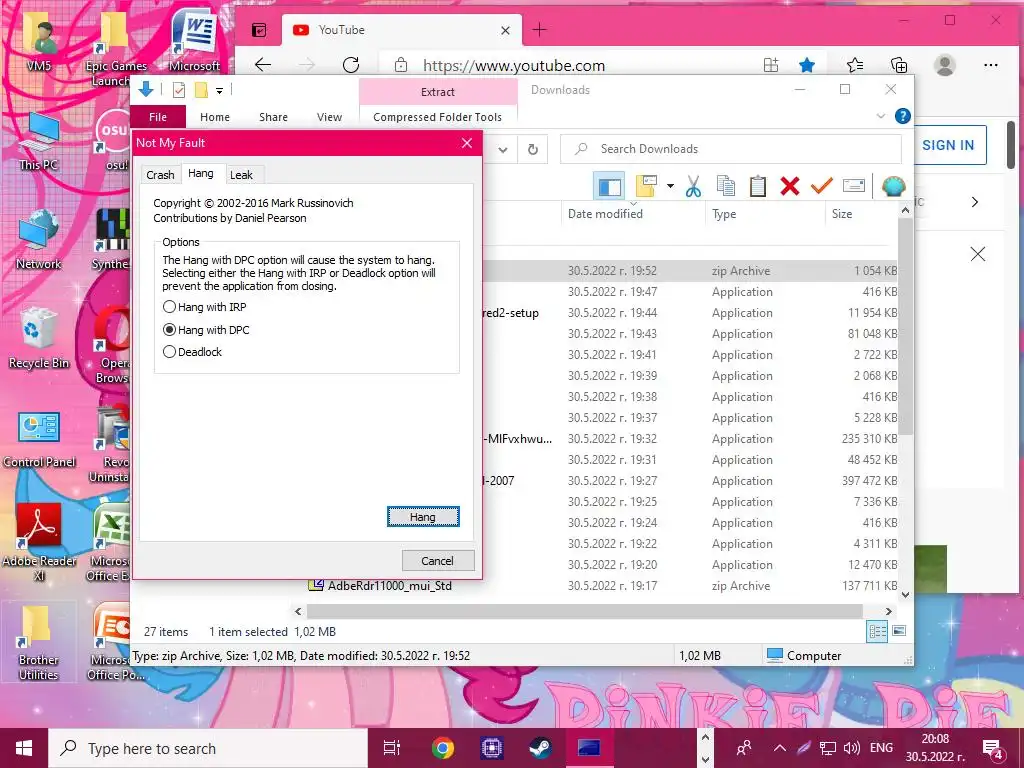
Task: Click the SIGN IN button on YouTube
Action: tap(948, 145)
